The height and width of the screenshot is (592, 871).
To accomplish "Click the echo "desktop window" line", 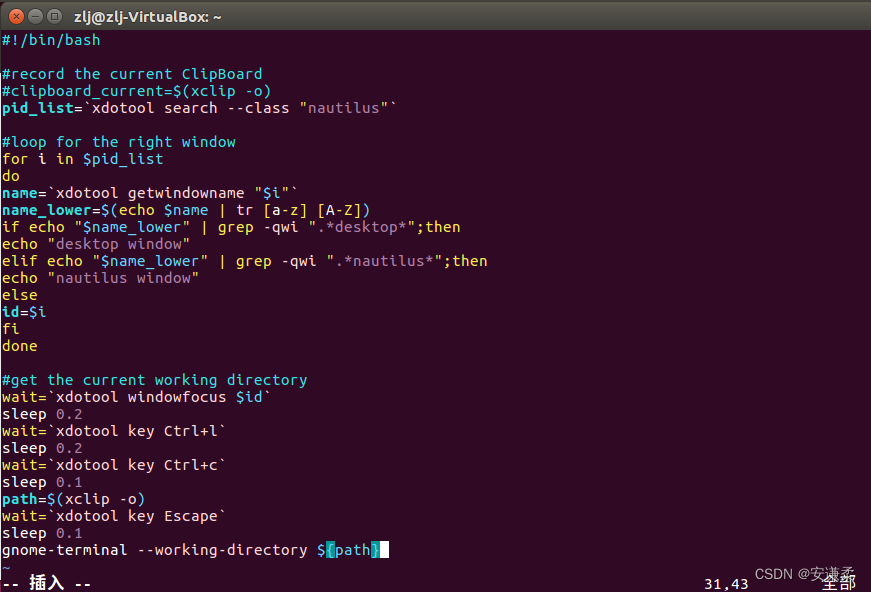I will pyautogui.click(x=96, y=244).
